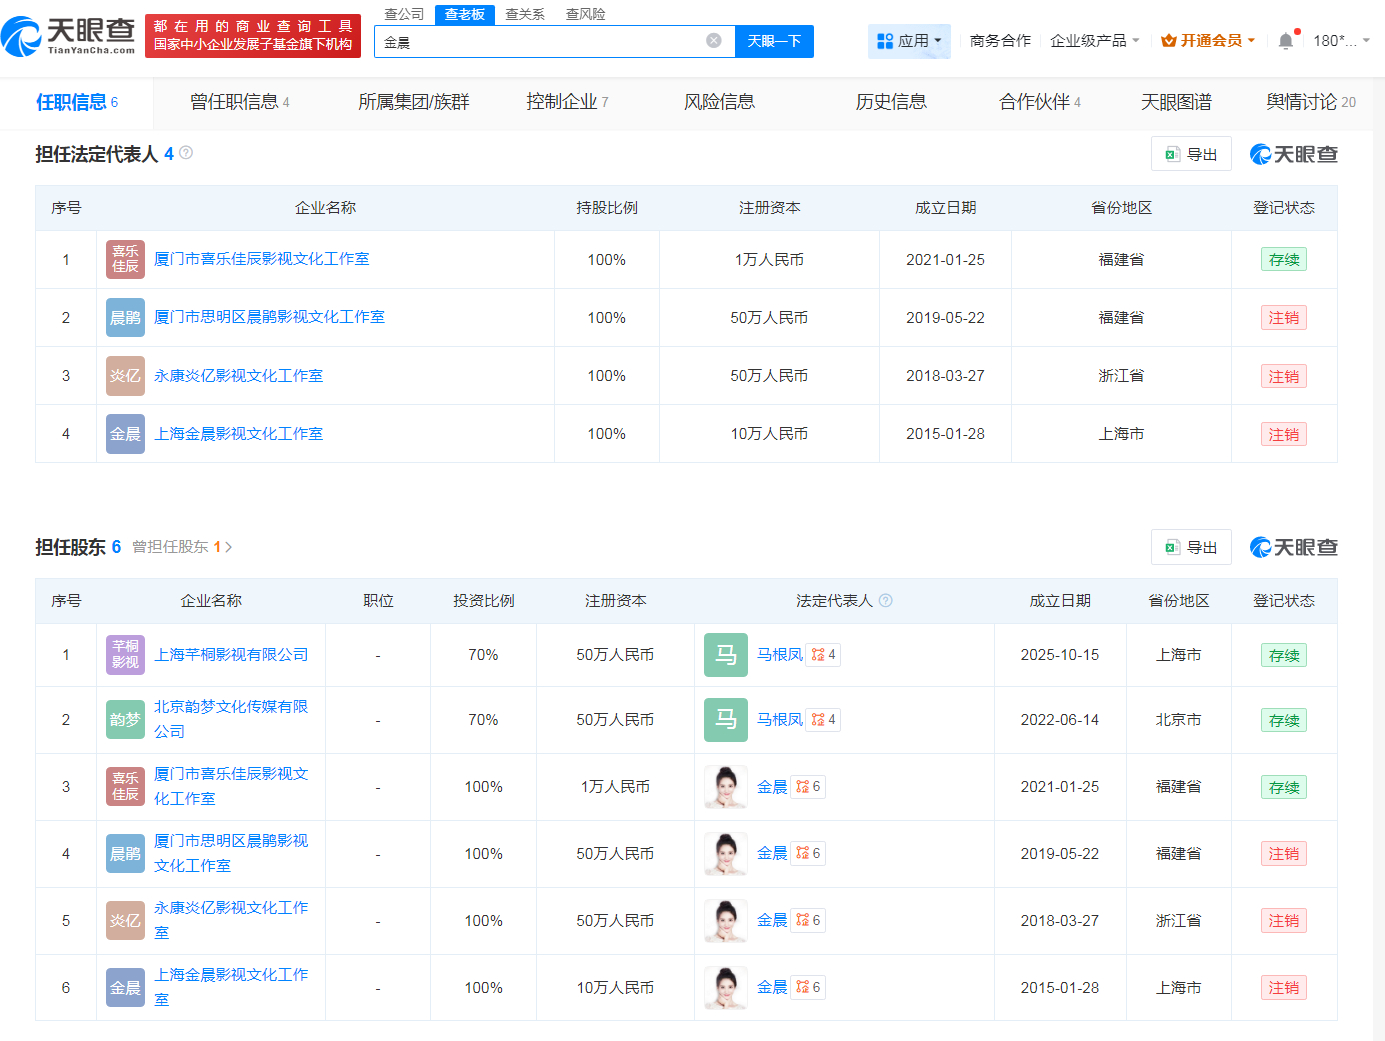
Task: Expand the 企业级产品 dropdown
Action: point(1094,41)
